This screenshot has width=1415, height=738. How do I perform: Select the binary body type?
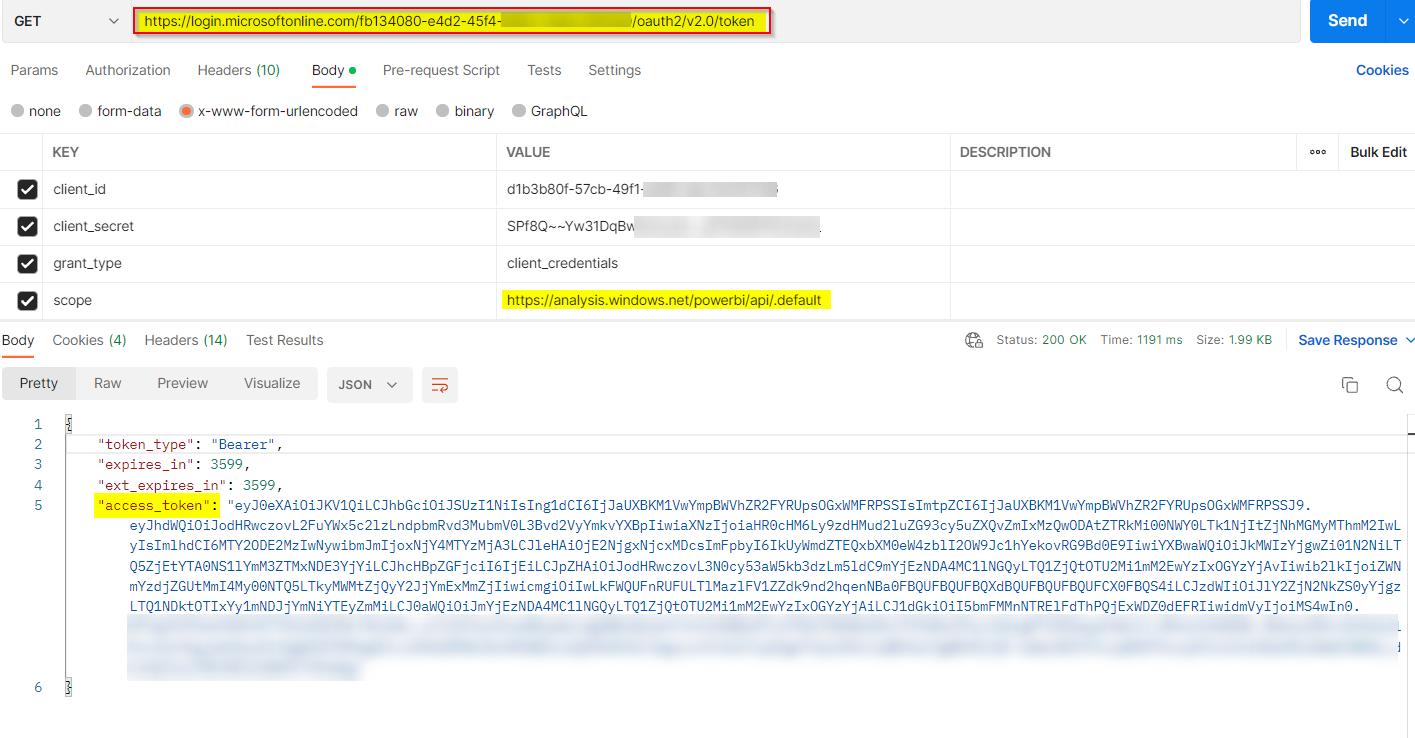click(x=465, y=111)
